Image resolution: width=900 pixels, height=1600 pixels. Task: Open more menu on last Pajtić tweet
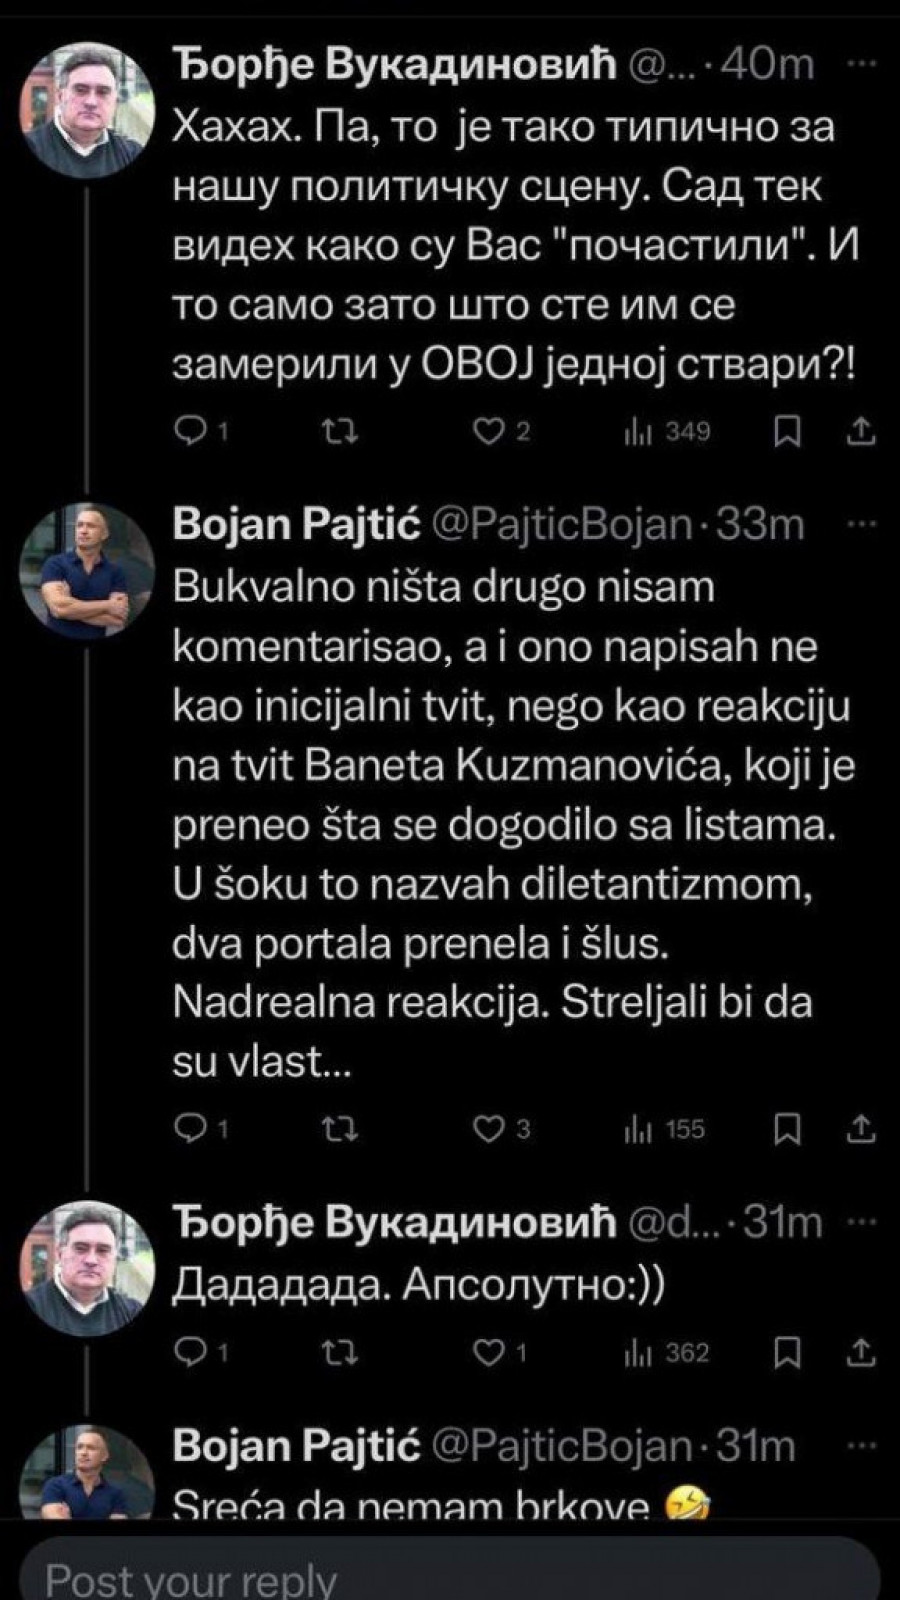[x=860, y=1445]
